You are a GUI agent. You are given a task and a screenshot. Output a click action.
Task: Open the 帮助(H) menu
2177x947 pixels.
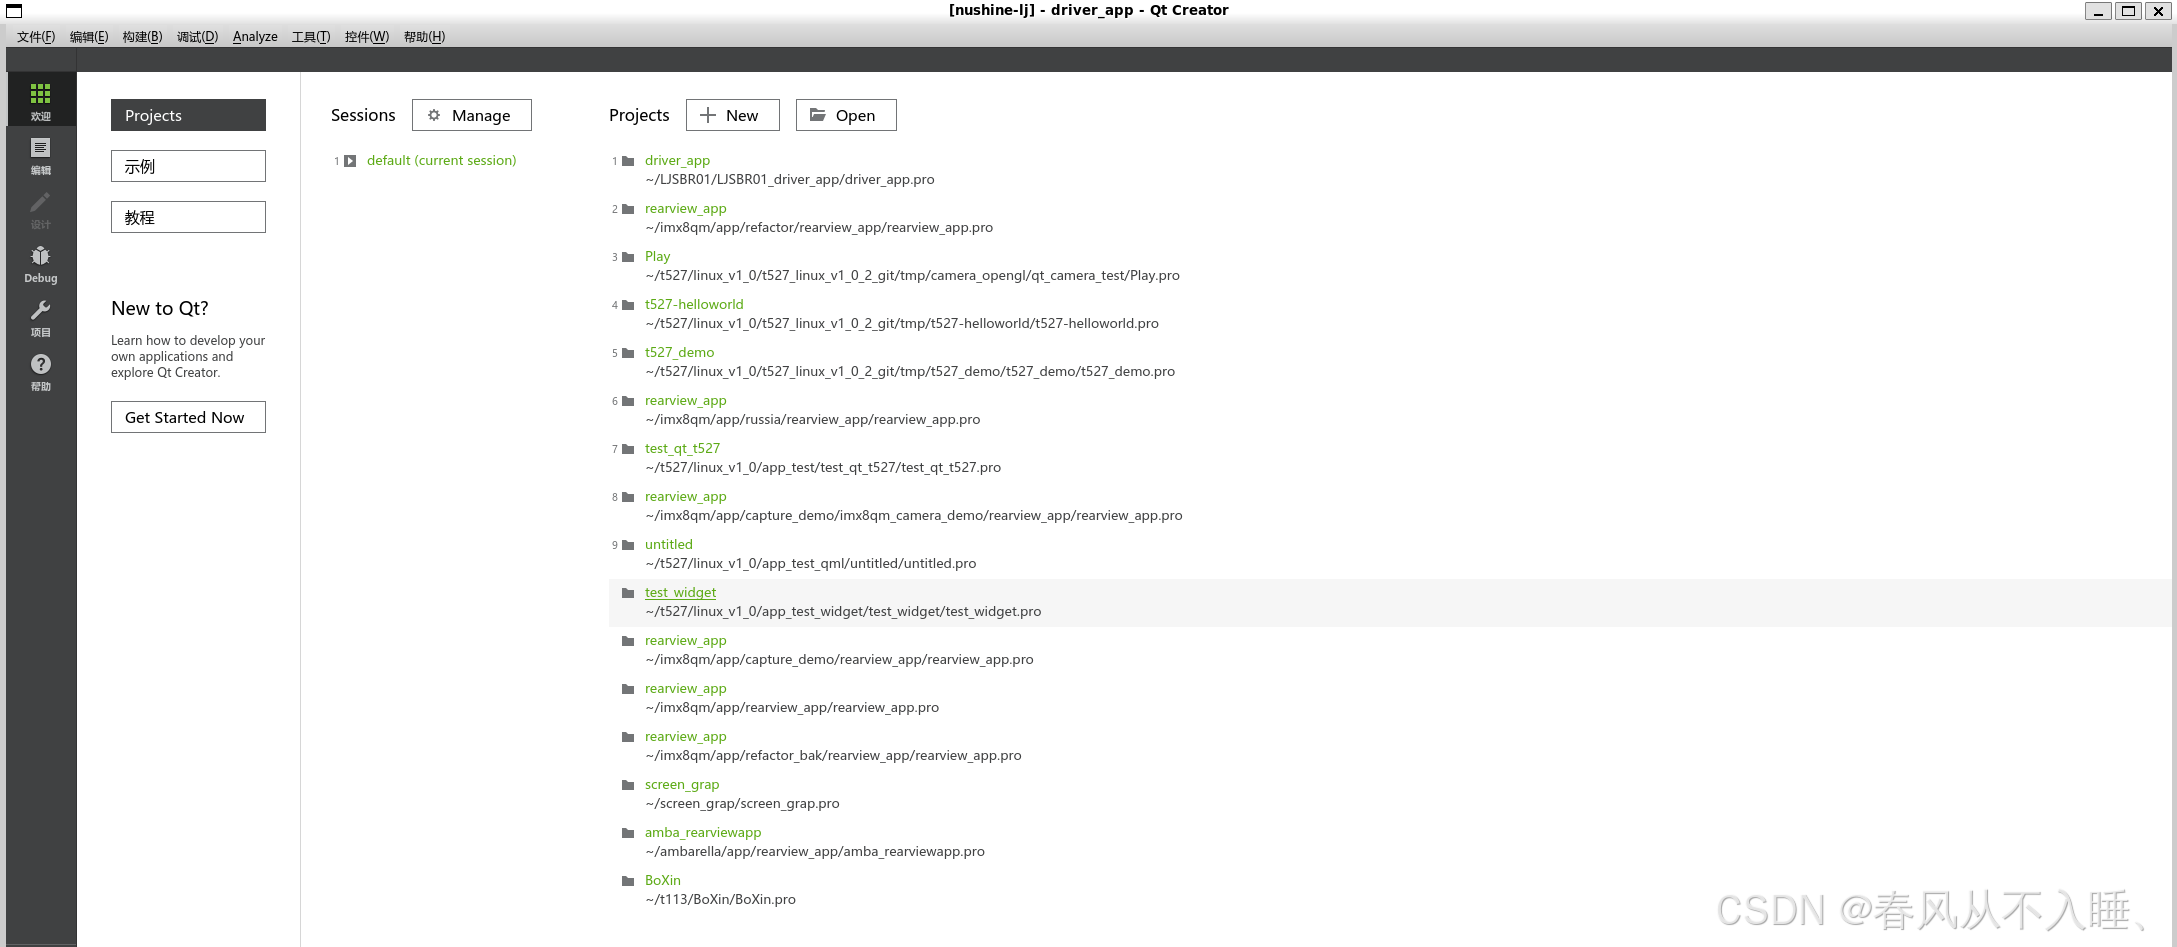(x=424, y=37)
